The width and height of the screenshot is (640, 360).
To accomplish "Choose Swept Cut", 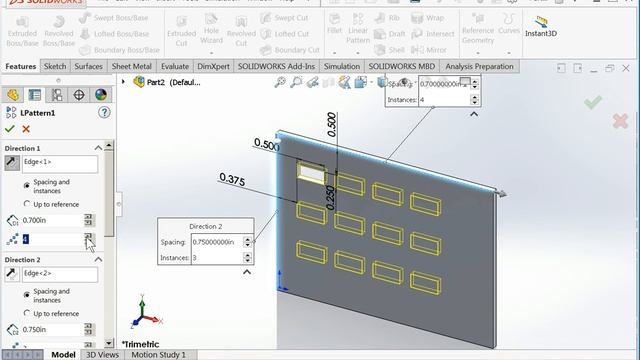I will click(284, 18).
